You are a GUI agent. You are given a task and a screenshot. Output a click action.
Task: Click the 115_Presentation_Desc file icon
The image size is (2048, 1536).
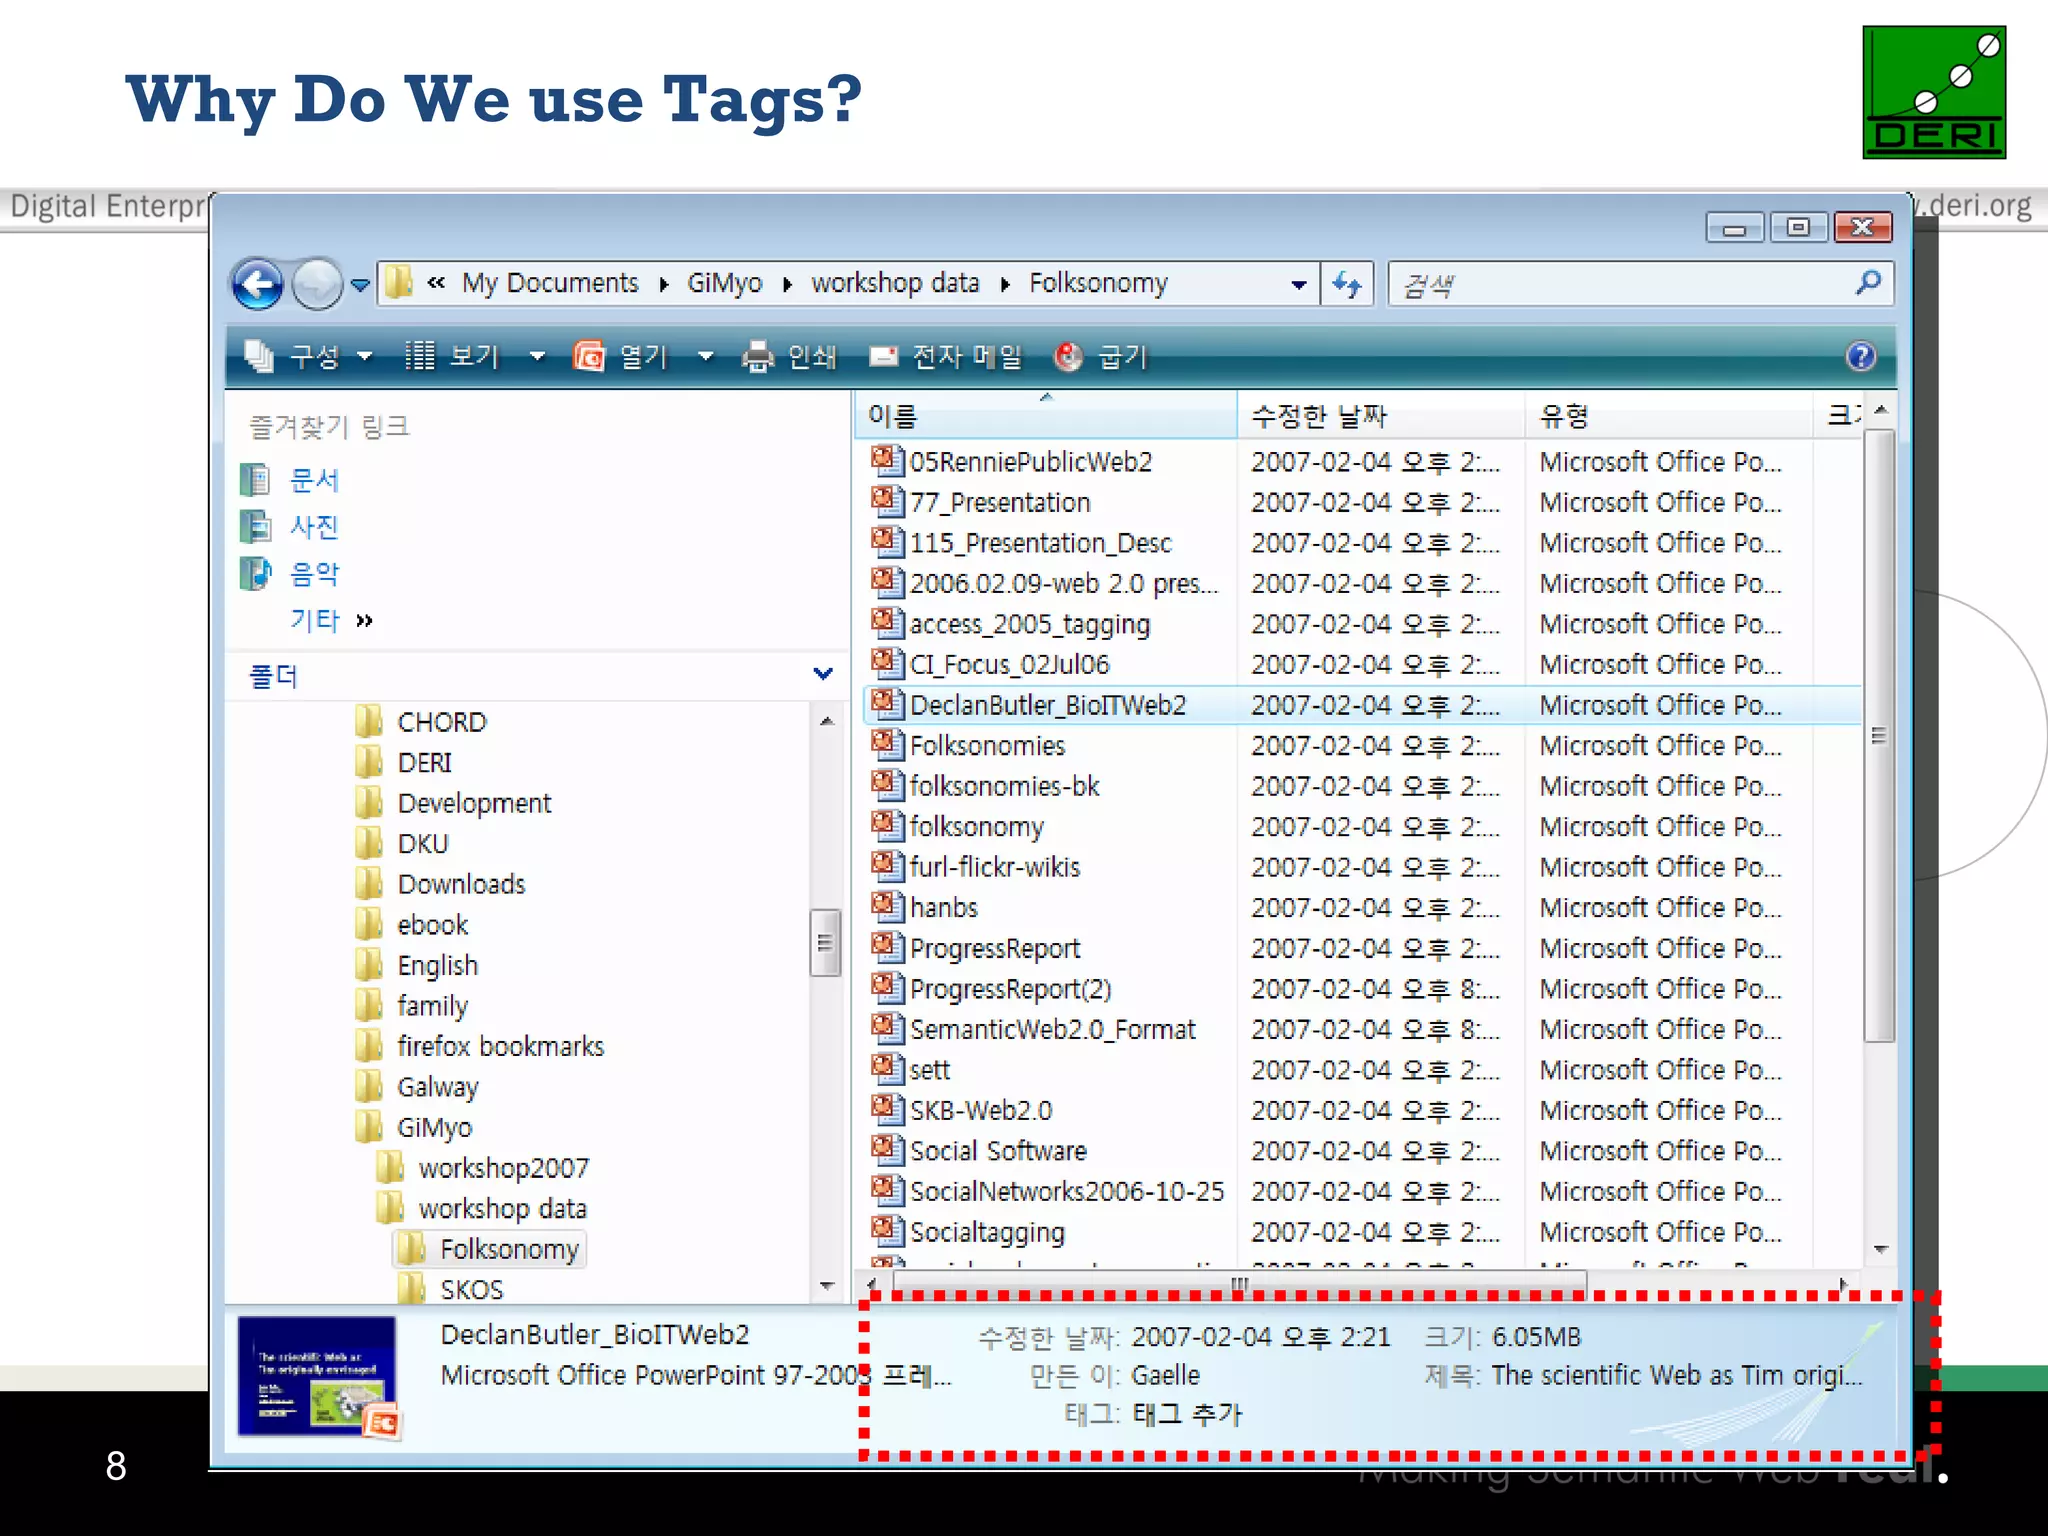(886, 542)
